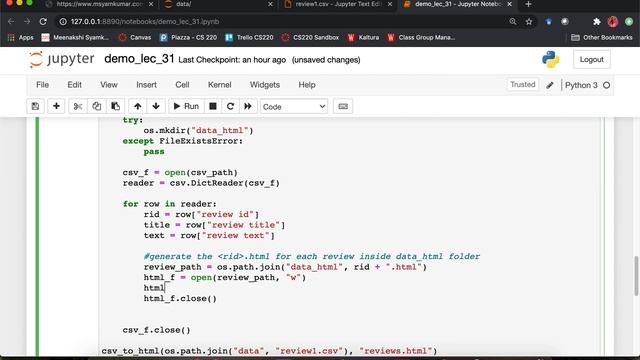Click the page vertical scrollbar thumb
This screenshot has width=640, height=360.
pyautogui.click(x=636, y=276)
